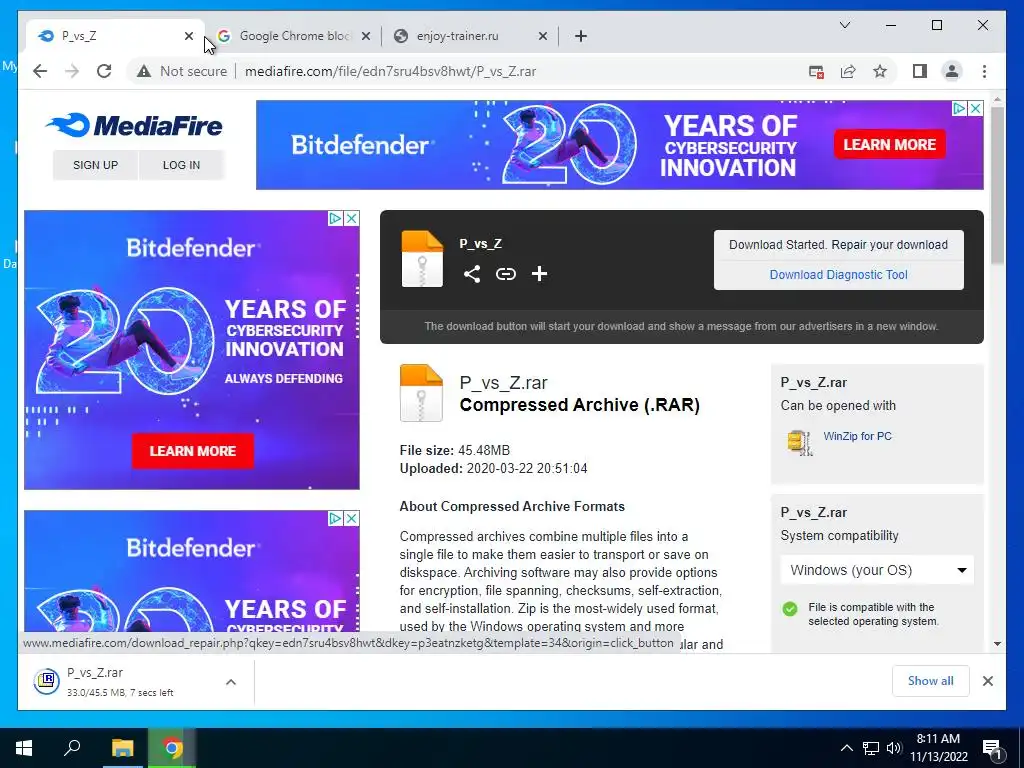Image resolution: width=1024 pixels, height=768 pixels.
Task: Open Windows taskbar search
Action: click(72, 748)
